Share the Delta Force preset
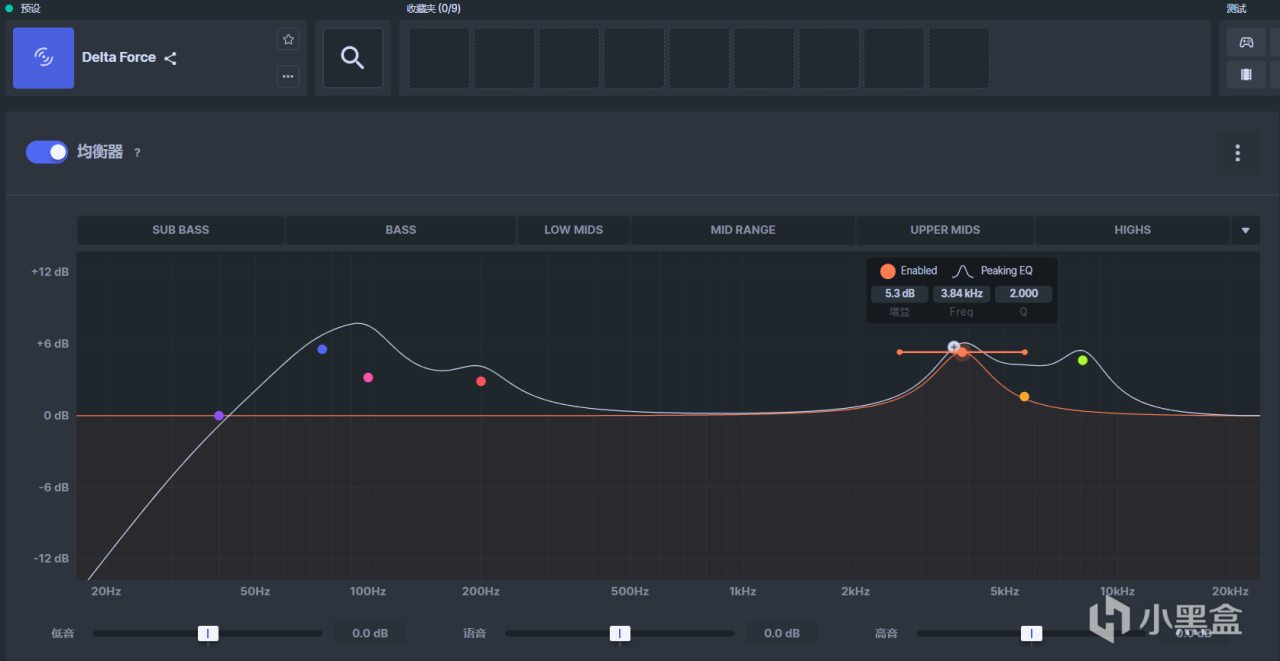This screenshot has height=661, width=1280. click(170, 58)
